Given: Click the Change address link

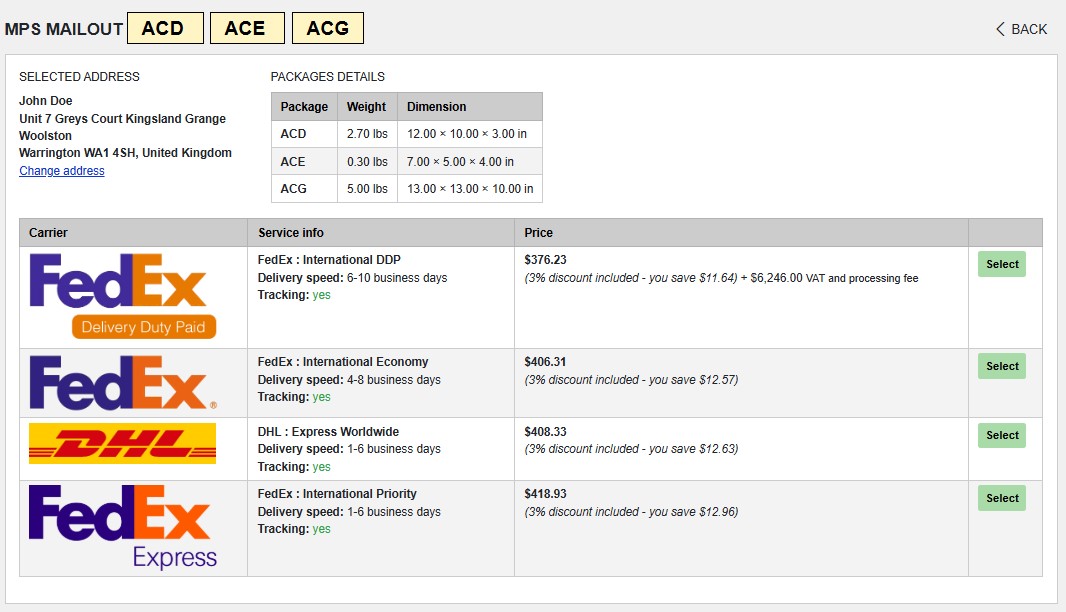Looking at the screenshot, I should point(62,171).
